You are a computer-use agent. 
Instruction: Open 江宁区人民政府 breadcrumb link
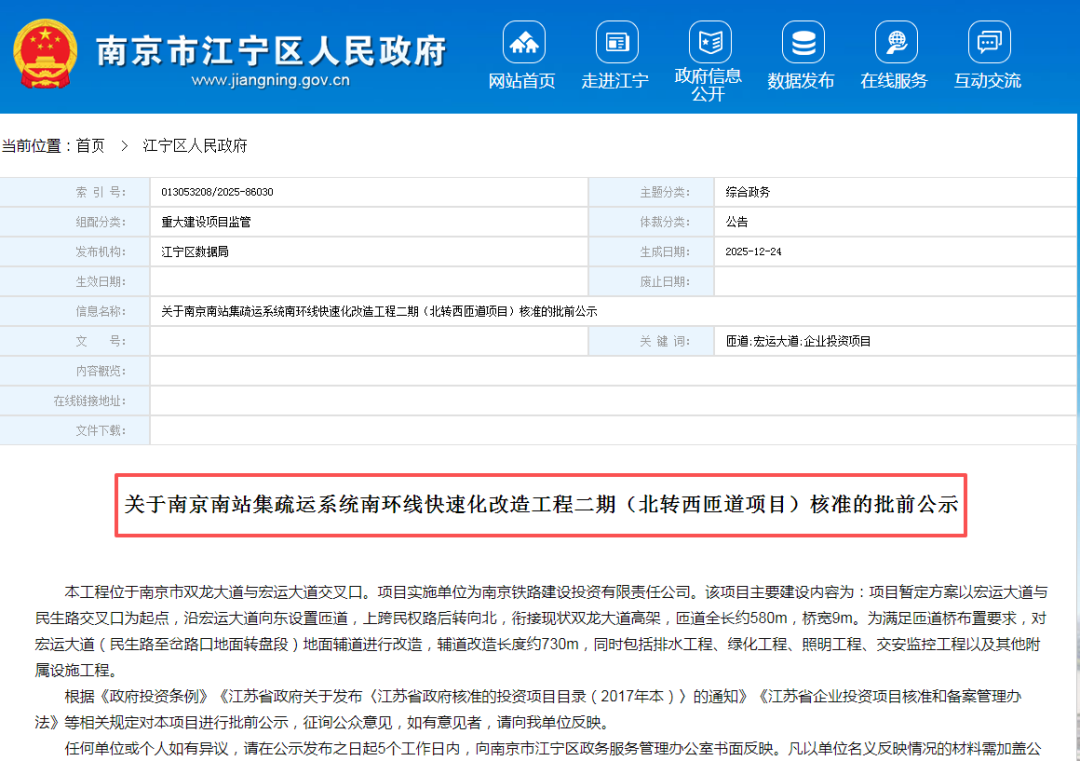(x=195, y=146)
